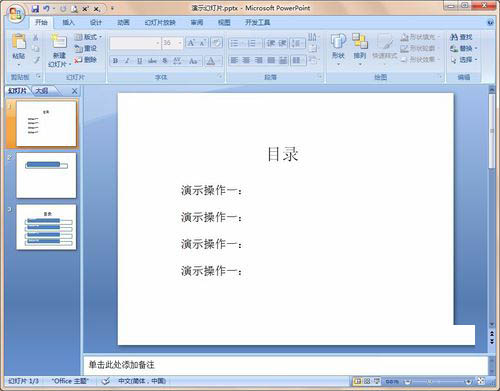Click the zoom in plus button
This screenshot has height=391, width=500.
point(468,381)
